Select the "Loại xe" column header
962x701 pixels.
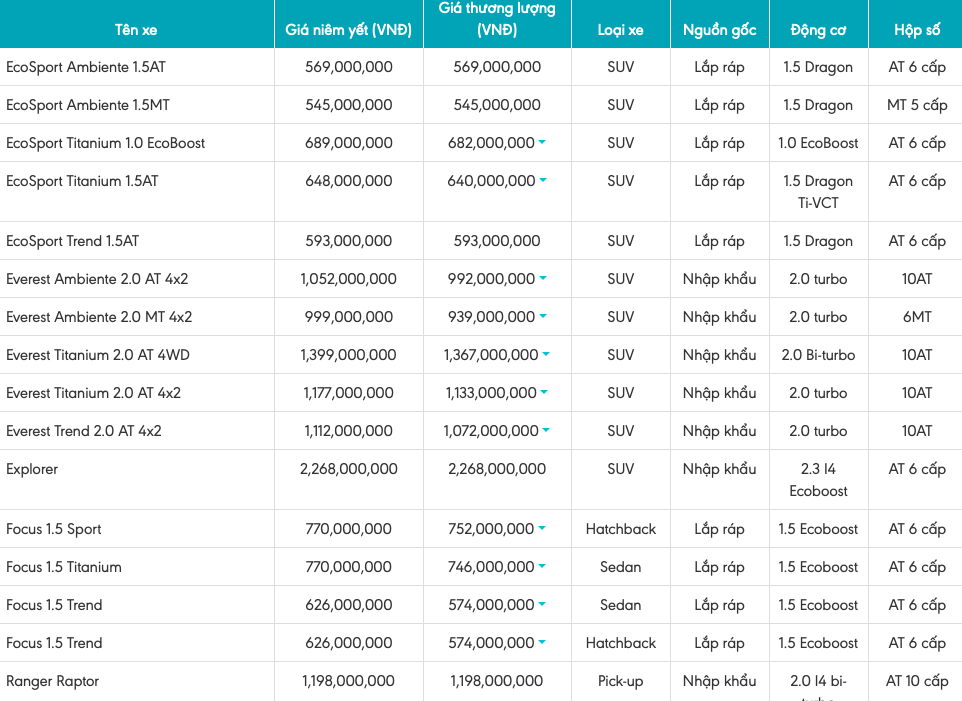click(x=620, y=30)
